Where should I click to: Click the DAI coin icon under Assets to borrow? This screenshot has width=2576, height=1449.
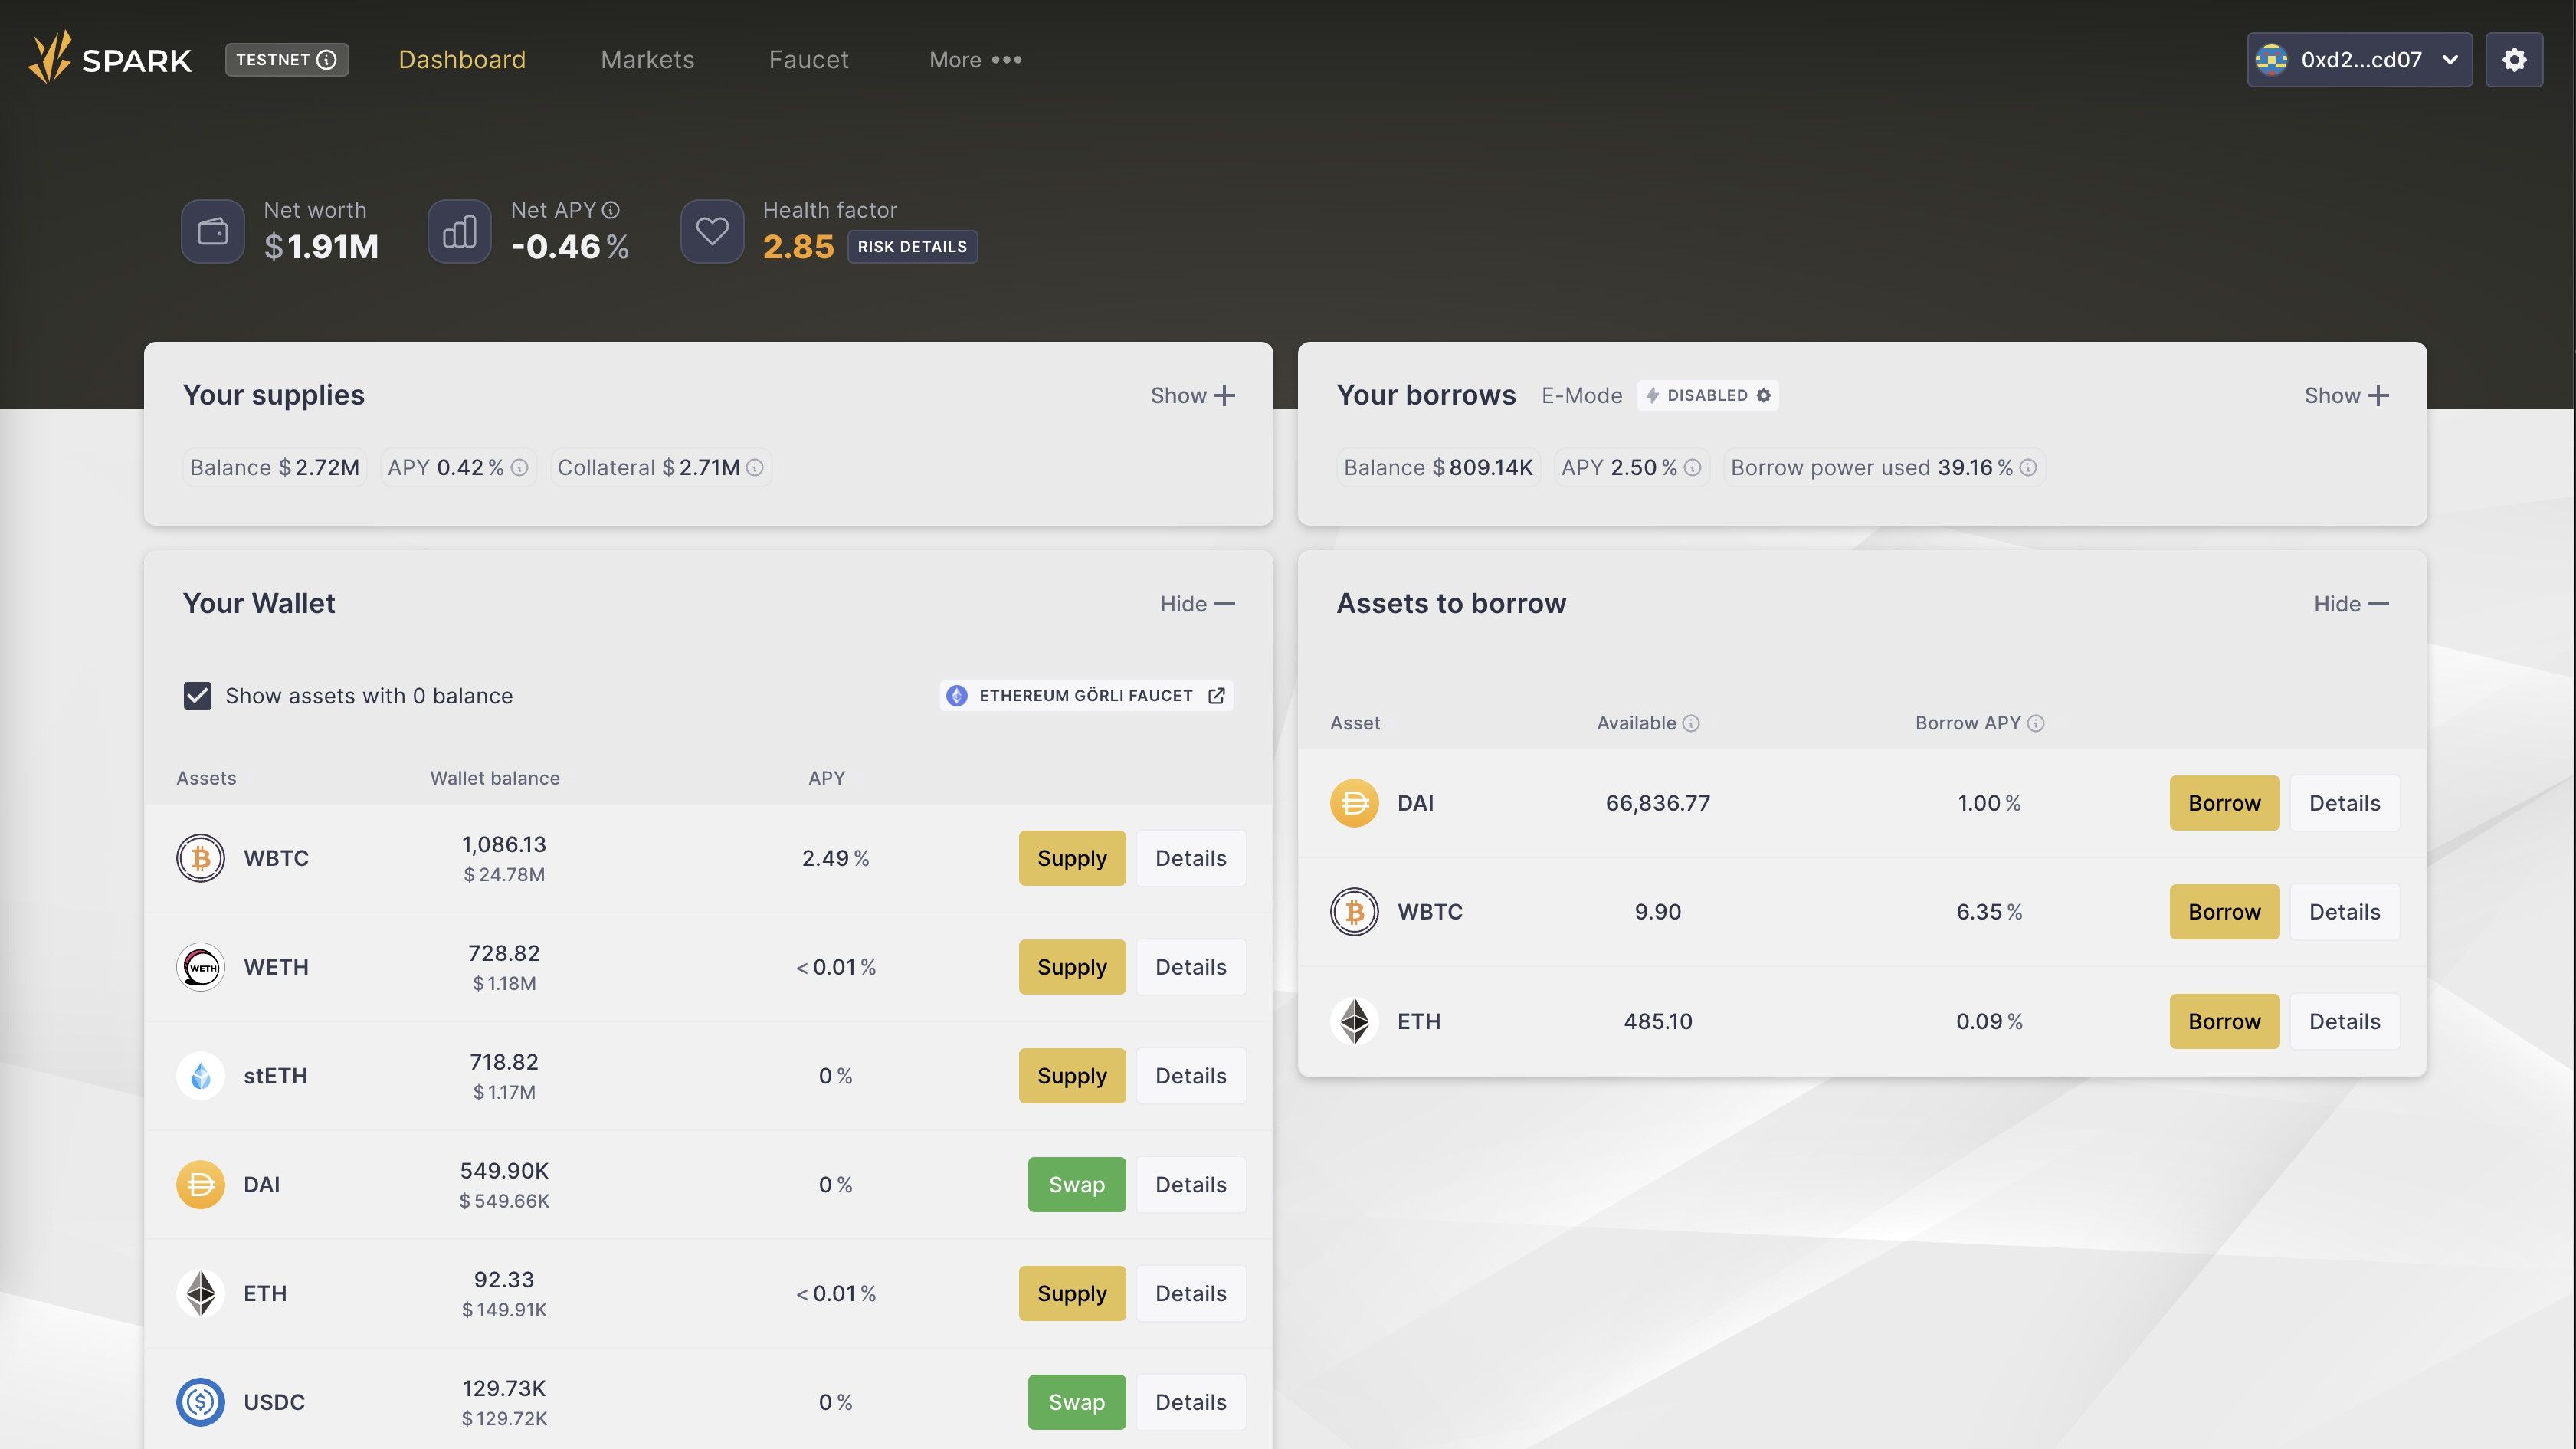[x=1355, y=802]
